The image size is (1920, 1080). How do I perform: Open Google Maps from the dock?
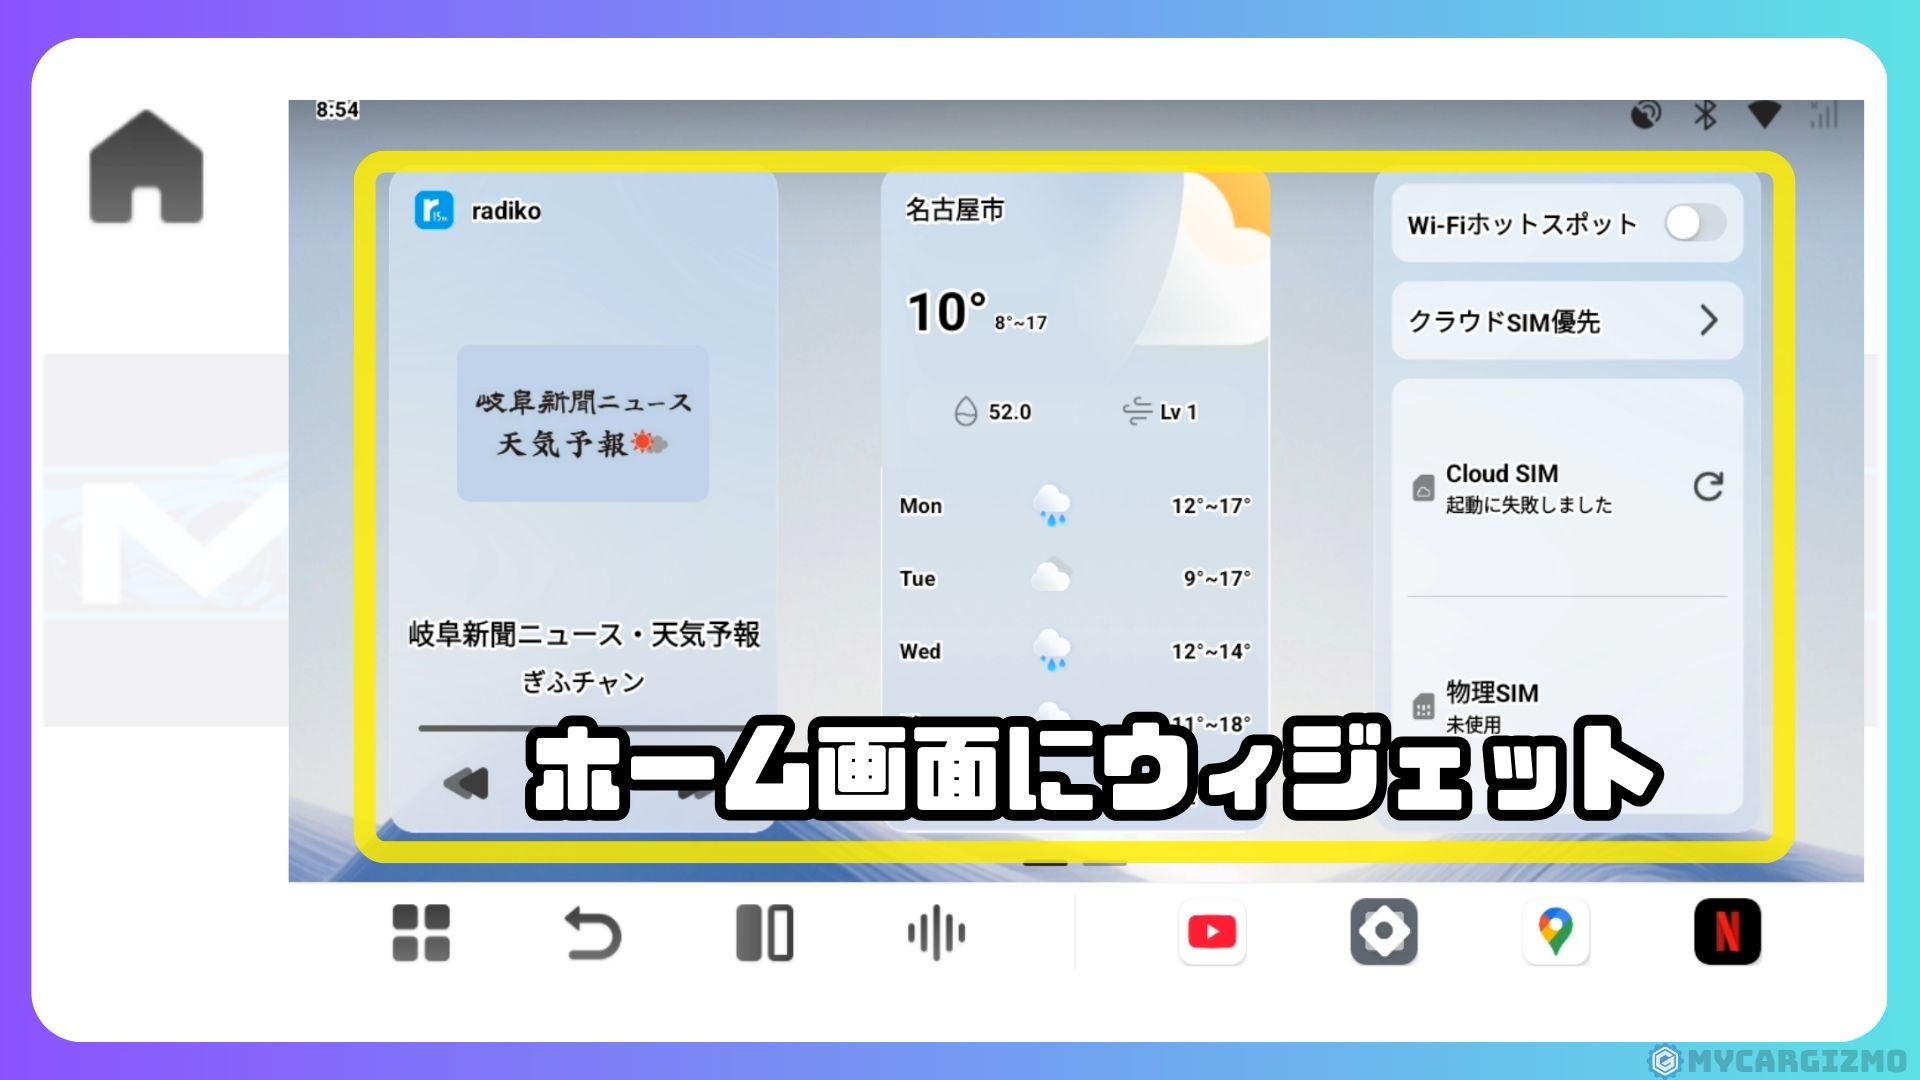tap(1555, 932)
